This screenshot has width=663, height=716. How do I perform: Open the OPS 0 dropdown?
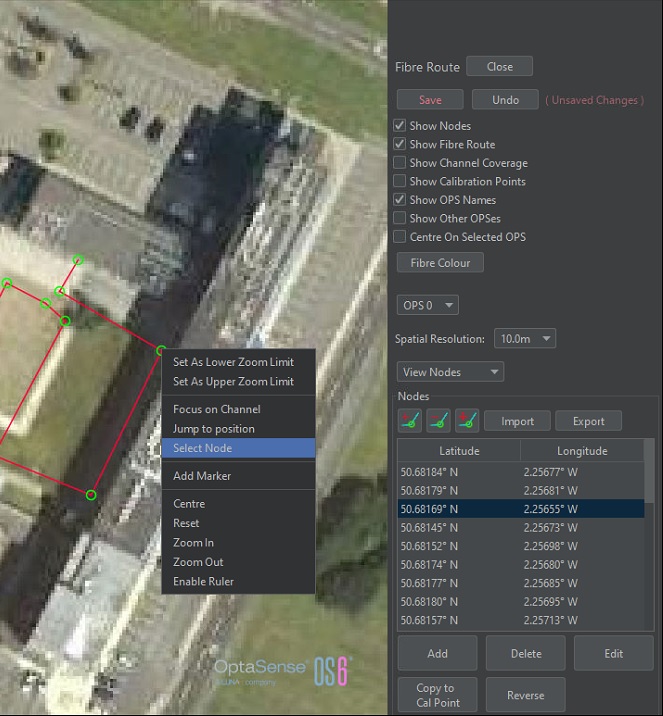428,305
